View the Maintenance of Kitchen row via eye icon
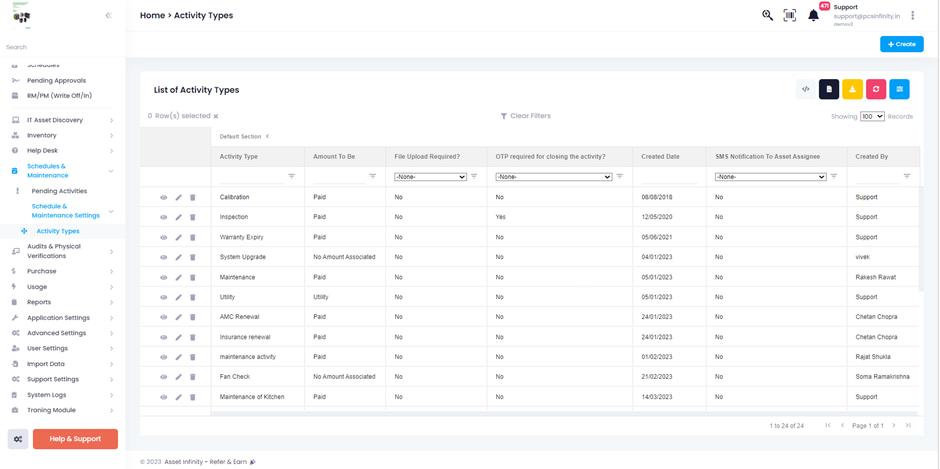940x469 pixels. pyautogui.click(x=164, y=397)
